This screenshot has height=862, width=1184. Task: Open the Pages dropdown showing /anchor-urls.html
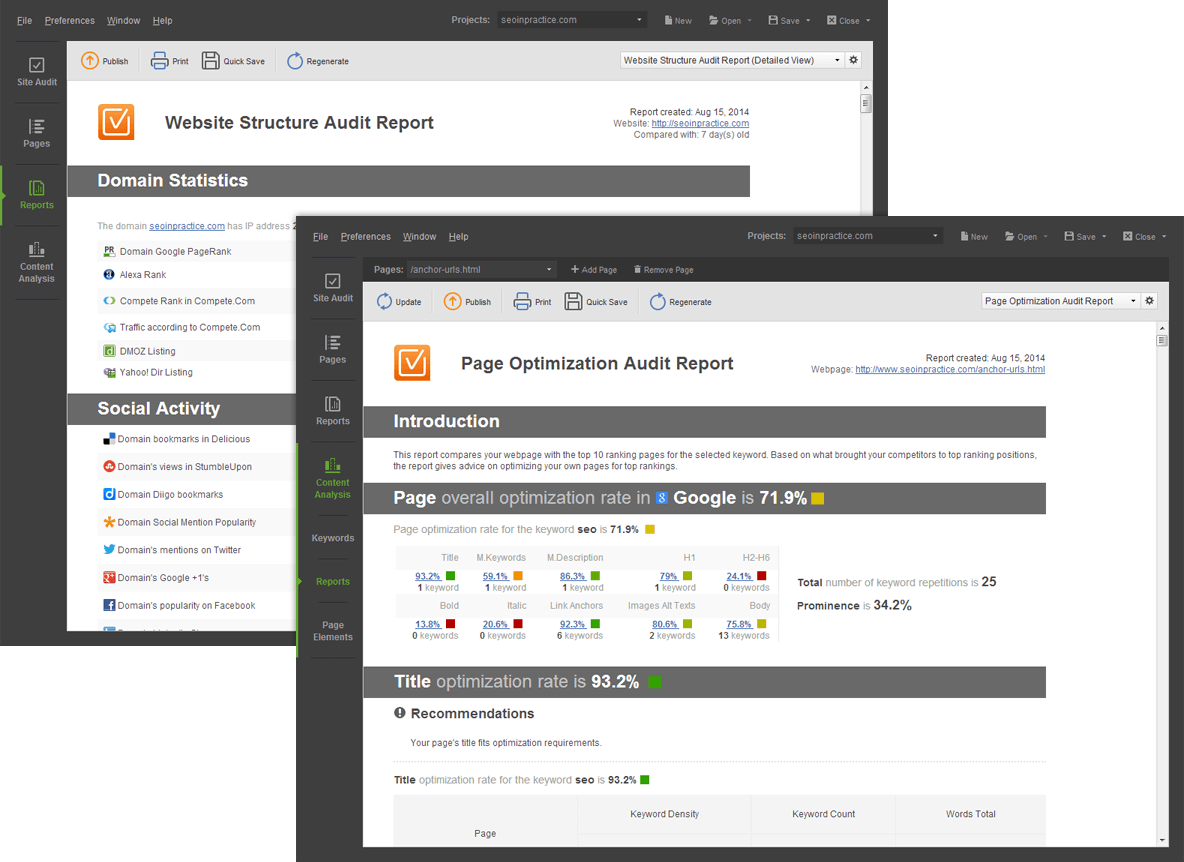pyautogui.click(x=481, y=269)
